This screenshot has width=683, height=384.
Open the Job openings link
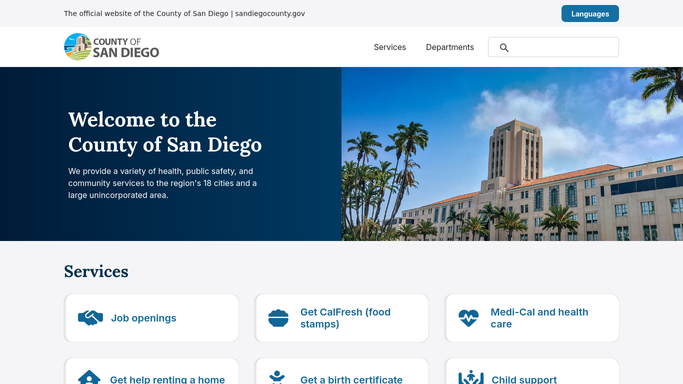pos(143,318)
